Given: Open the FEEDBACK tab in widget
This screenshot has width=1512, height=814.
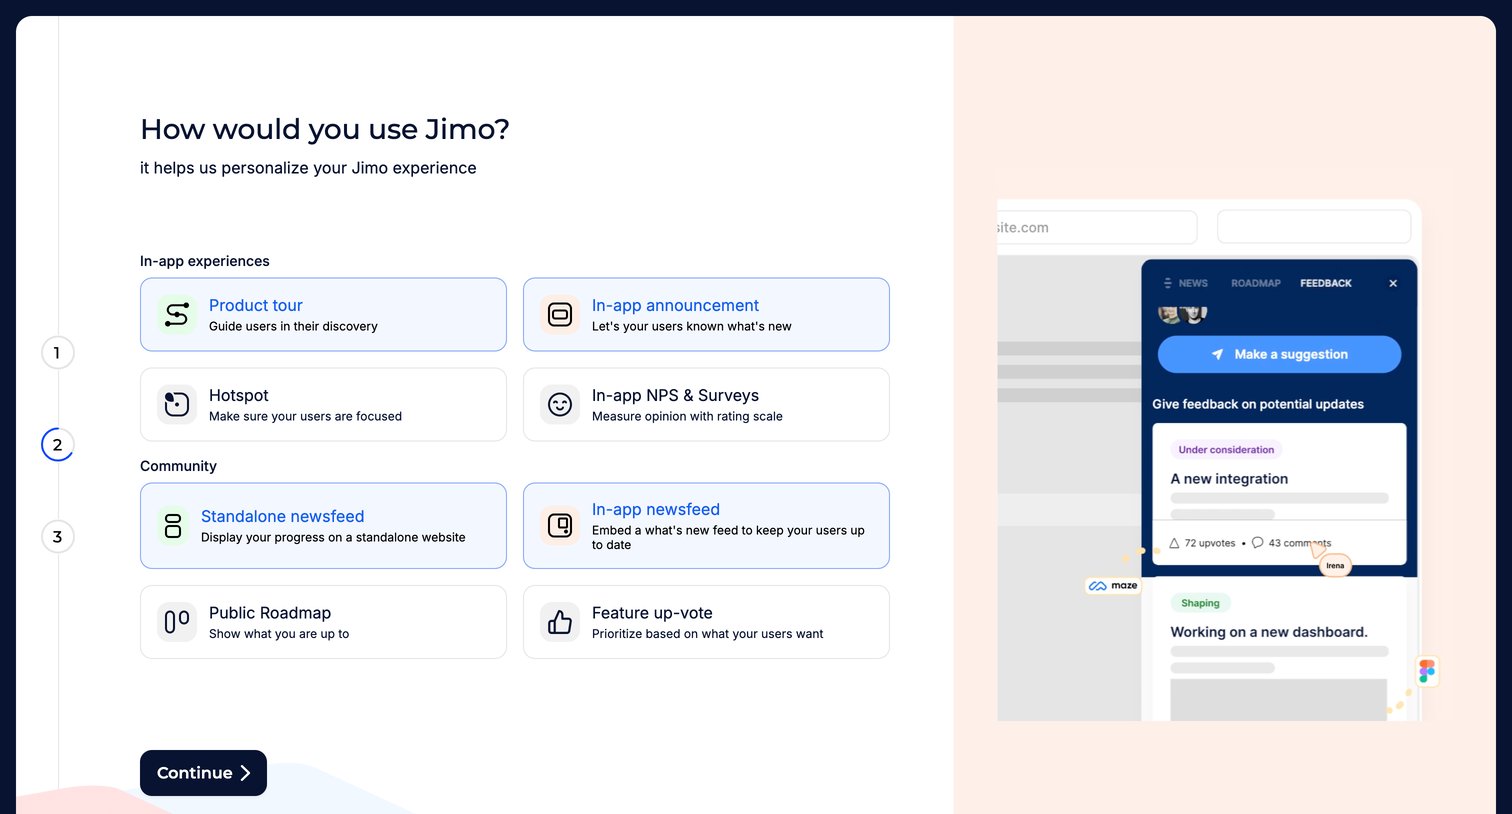Looking at the screenshot, I should [x=1326, y=283].
